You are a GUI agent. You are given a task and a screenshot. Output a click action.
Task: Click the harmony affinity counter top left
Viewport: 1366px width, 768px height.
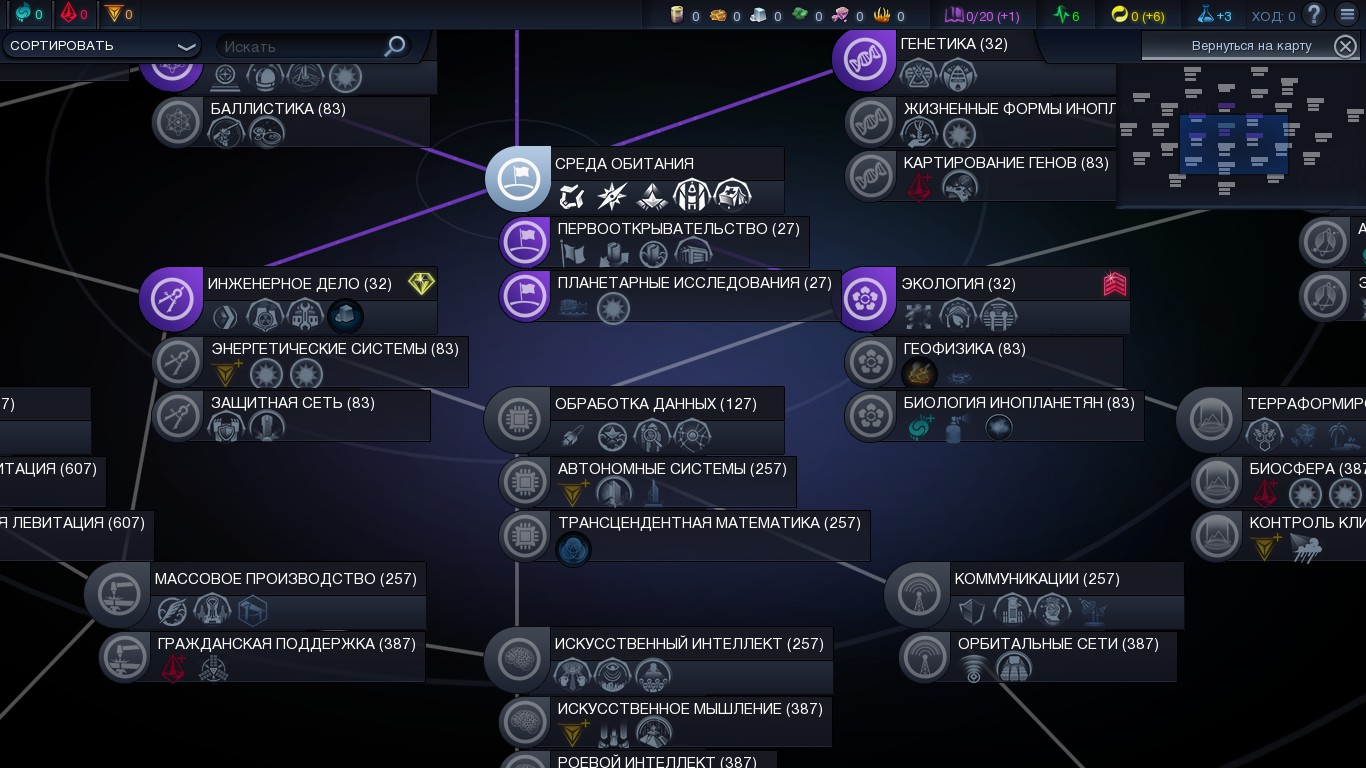27,14
